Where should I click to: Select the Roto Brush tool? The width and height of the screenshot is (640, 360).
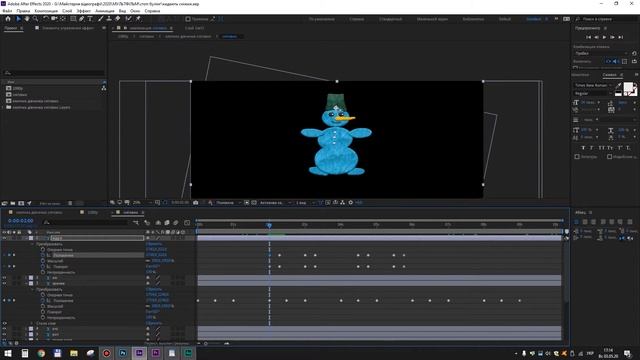click(129, 19)
